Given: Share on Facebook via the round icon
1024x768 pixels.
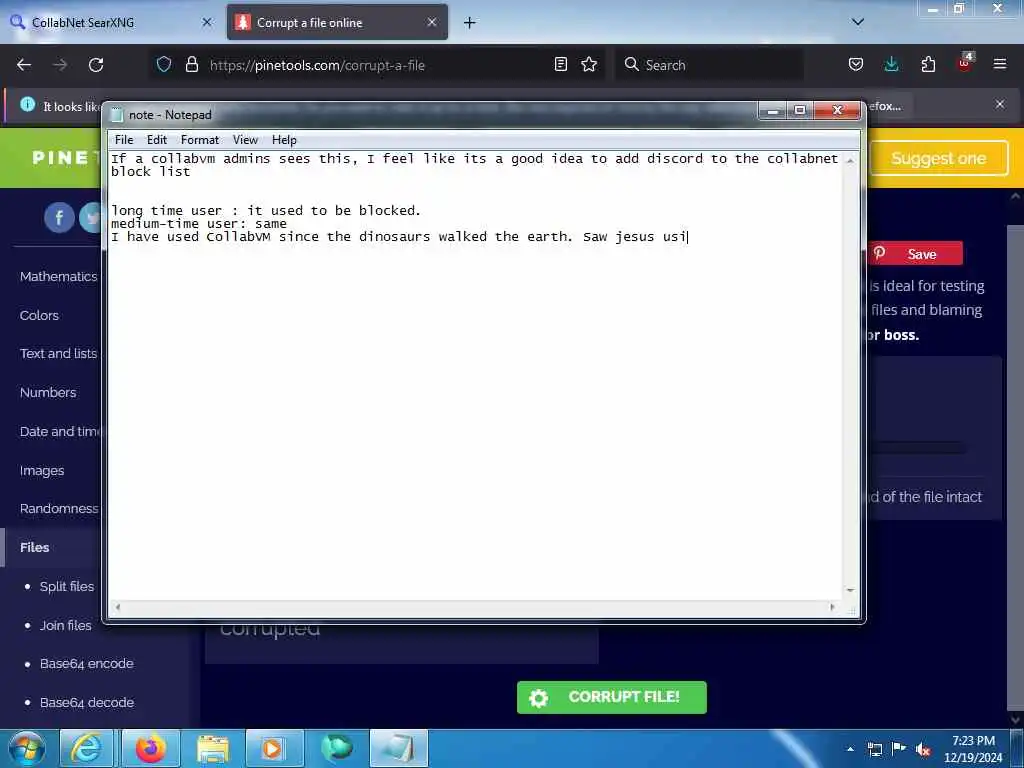Looking at the screenshot, I should point(59,217).
